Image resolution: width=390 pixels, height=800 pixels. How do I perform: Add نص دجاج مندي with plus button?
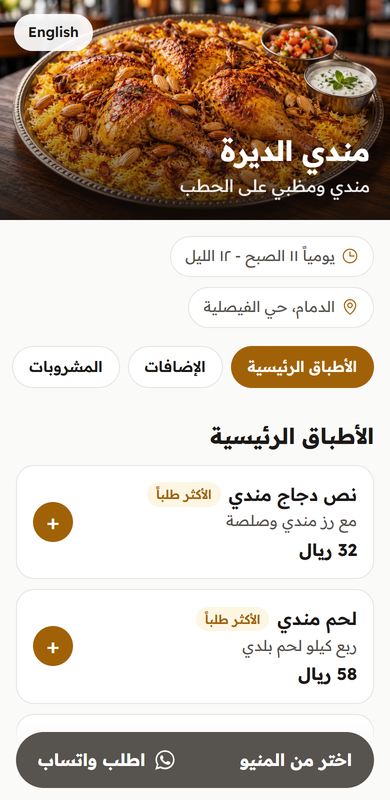53,522
